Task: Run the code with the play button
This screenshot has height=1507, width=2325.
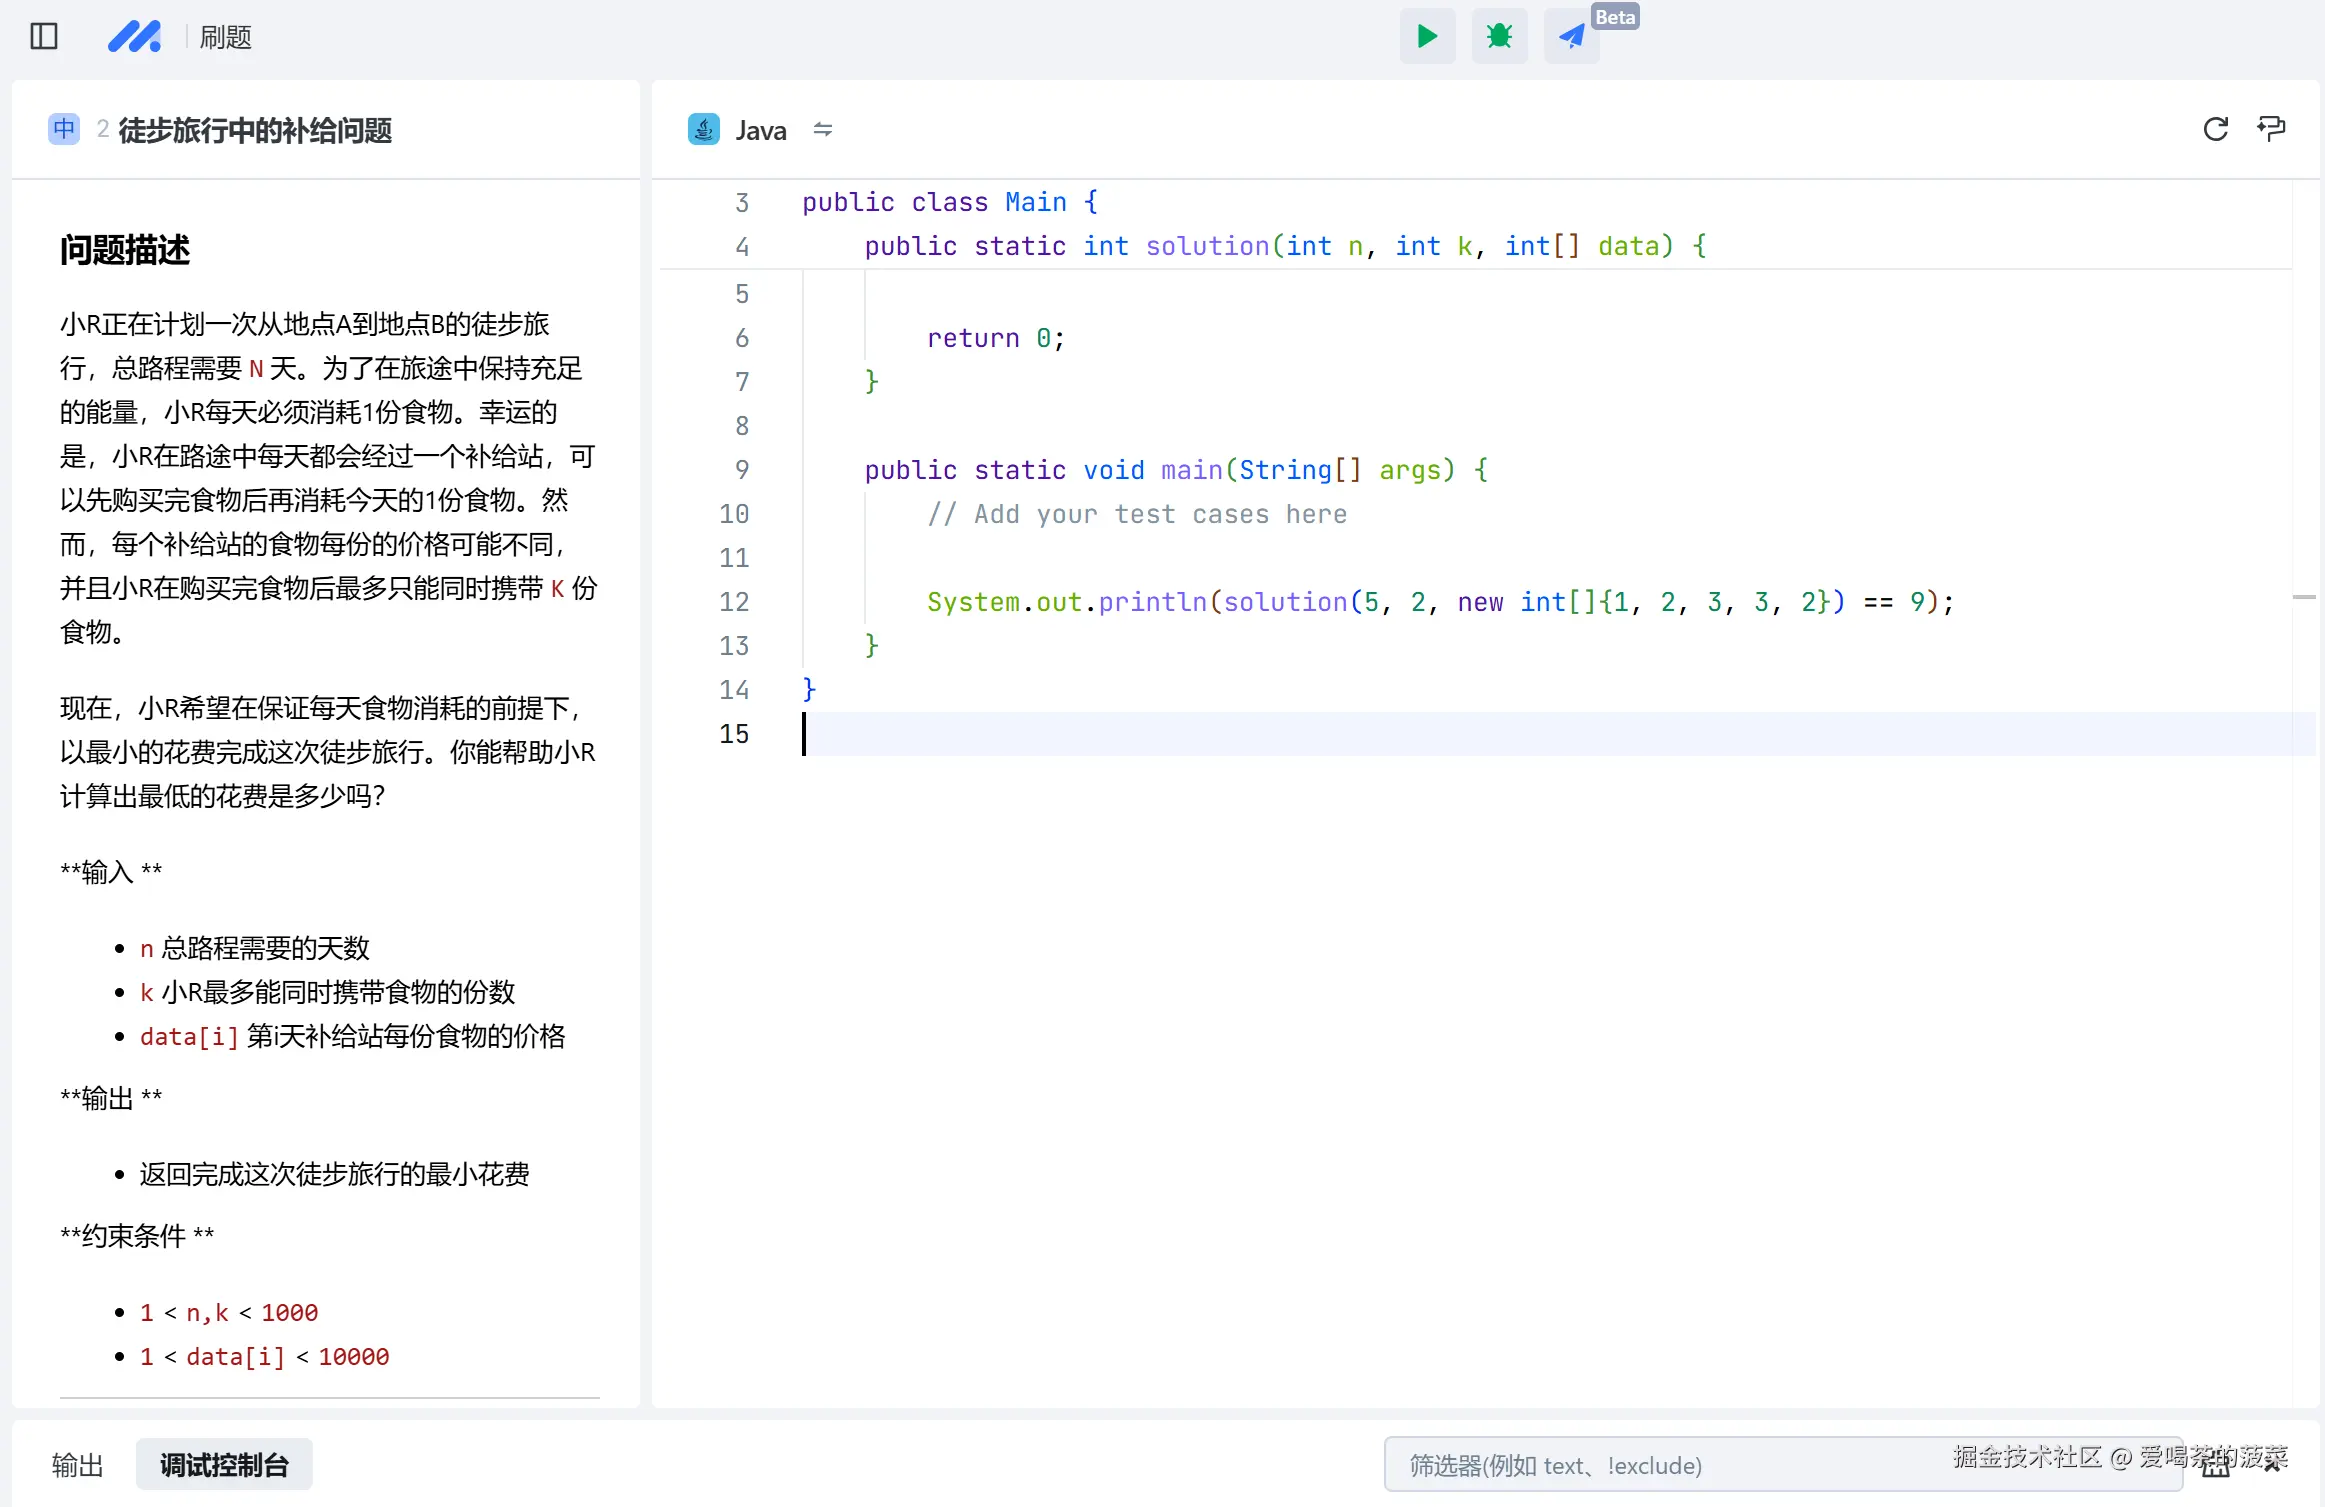Action: click(1427, 37)
